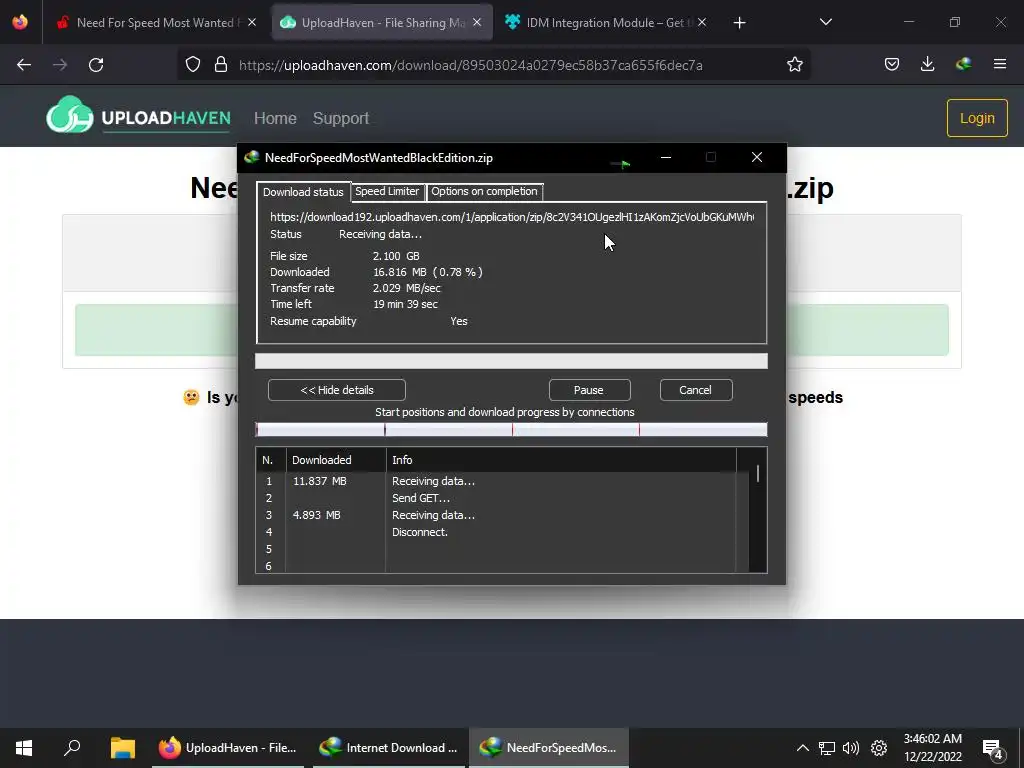Image resolution: width=1024 pixels, height=768 pixels.
Task: Expand list all tabs chevron
Action: pos(825,22)
